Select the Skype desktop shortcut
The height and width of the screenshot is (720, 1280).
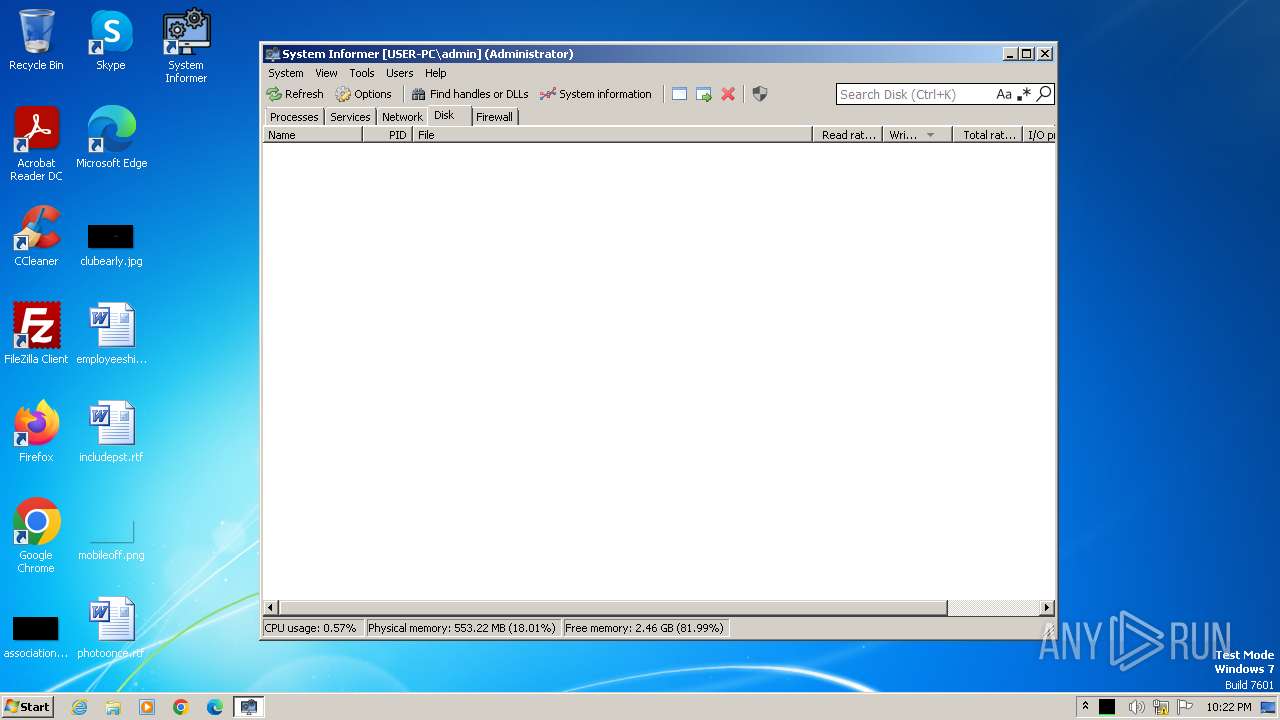pos(111,40)
